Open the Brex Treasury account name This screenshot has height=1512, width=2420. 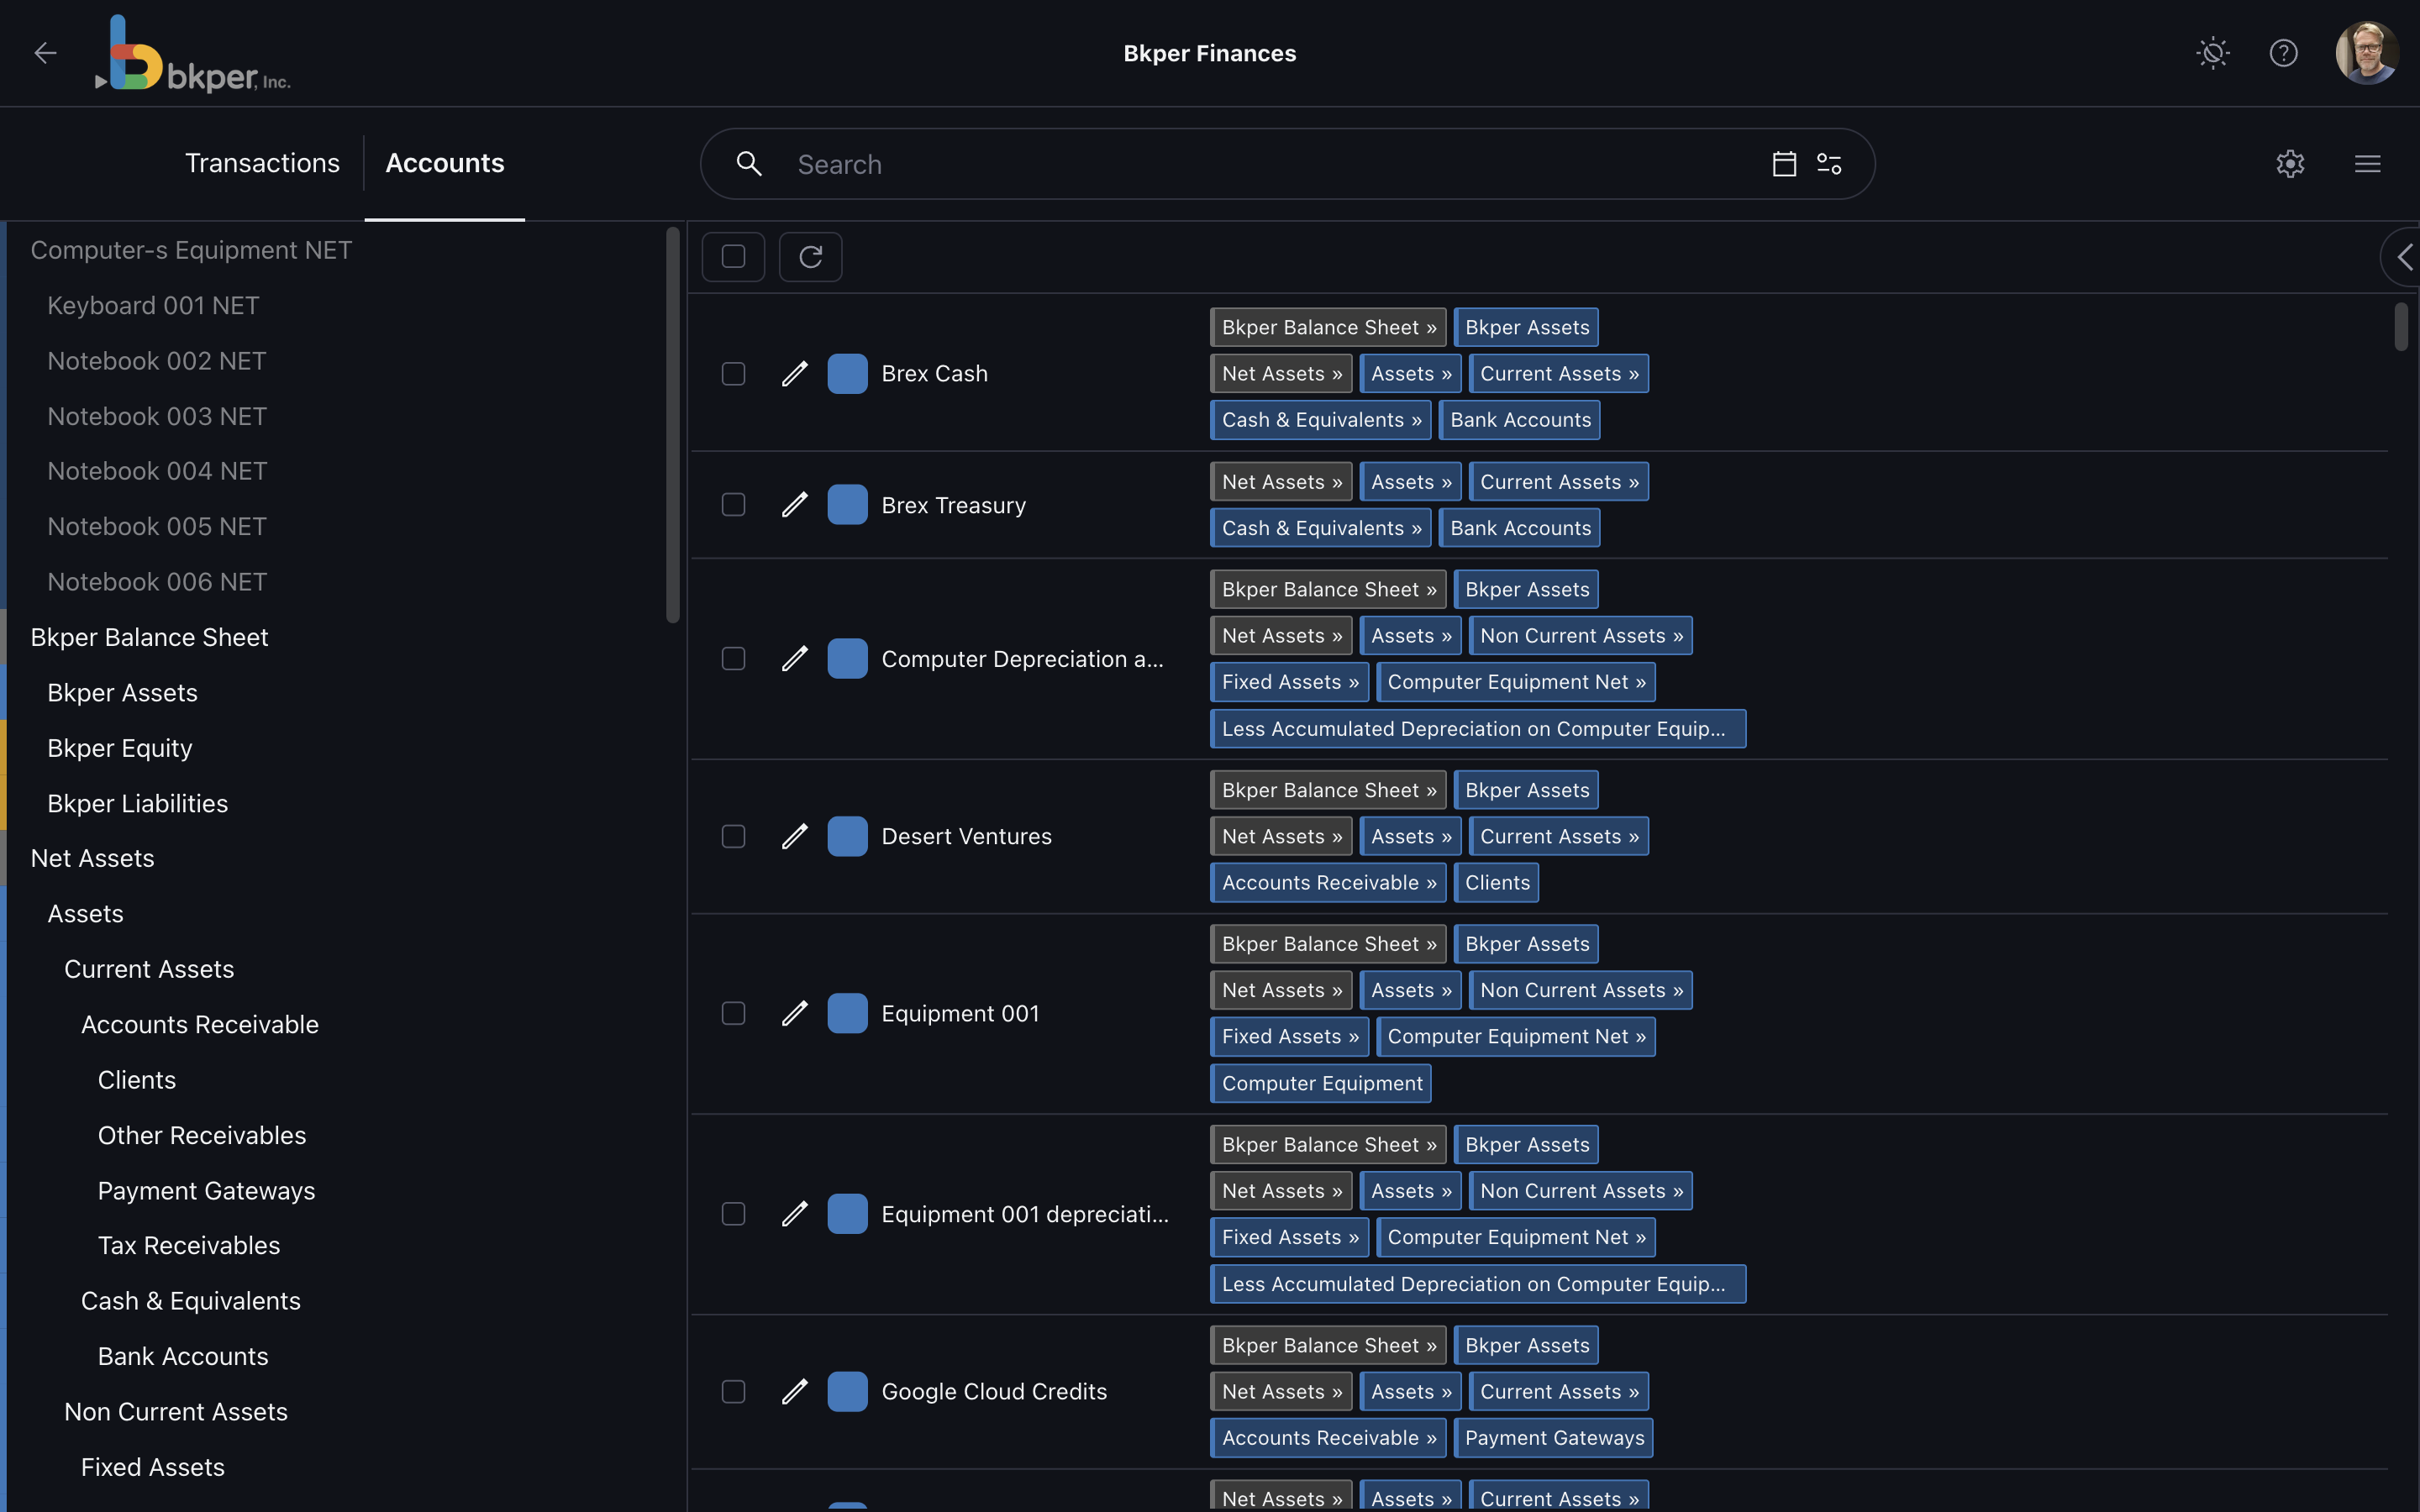pos(953,505)
